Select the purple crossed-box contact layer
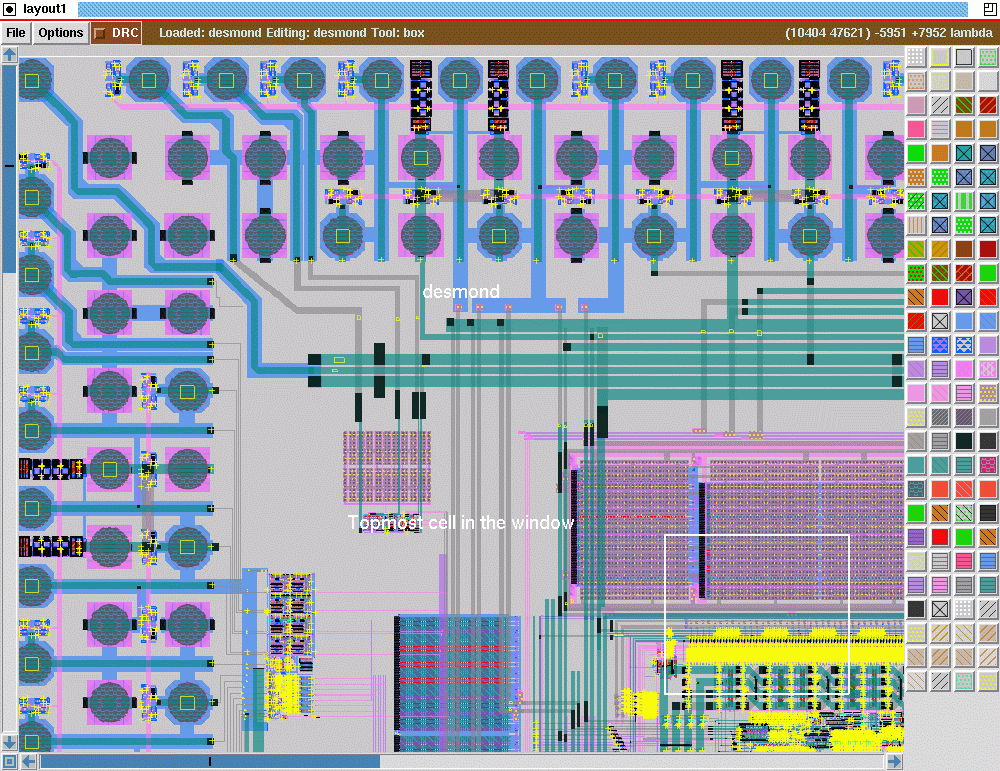The image size is (1000, 771). 964,296
